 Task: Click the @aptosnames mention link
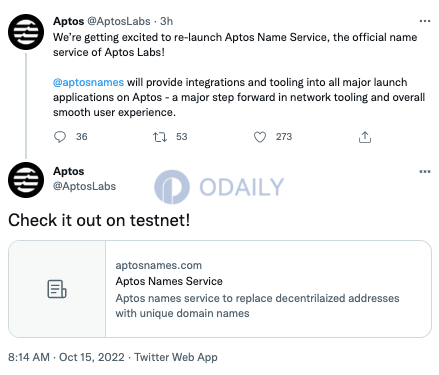coord(88,82)
